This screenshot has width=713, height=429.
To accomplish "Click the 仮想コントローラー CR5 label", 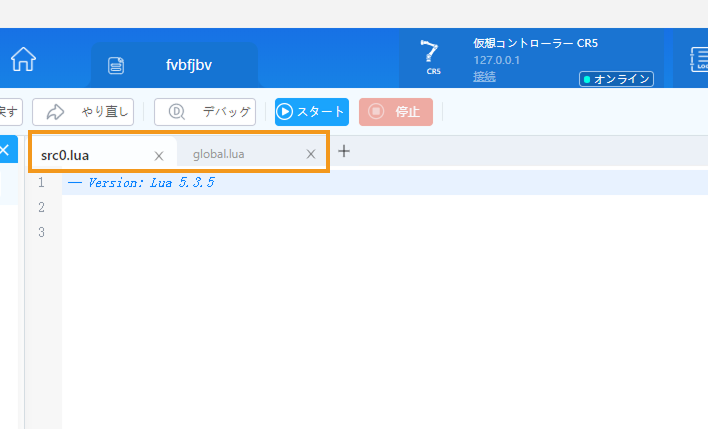I will [535, 43].
